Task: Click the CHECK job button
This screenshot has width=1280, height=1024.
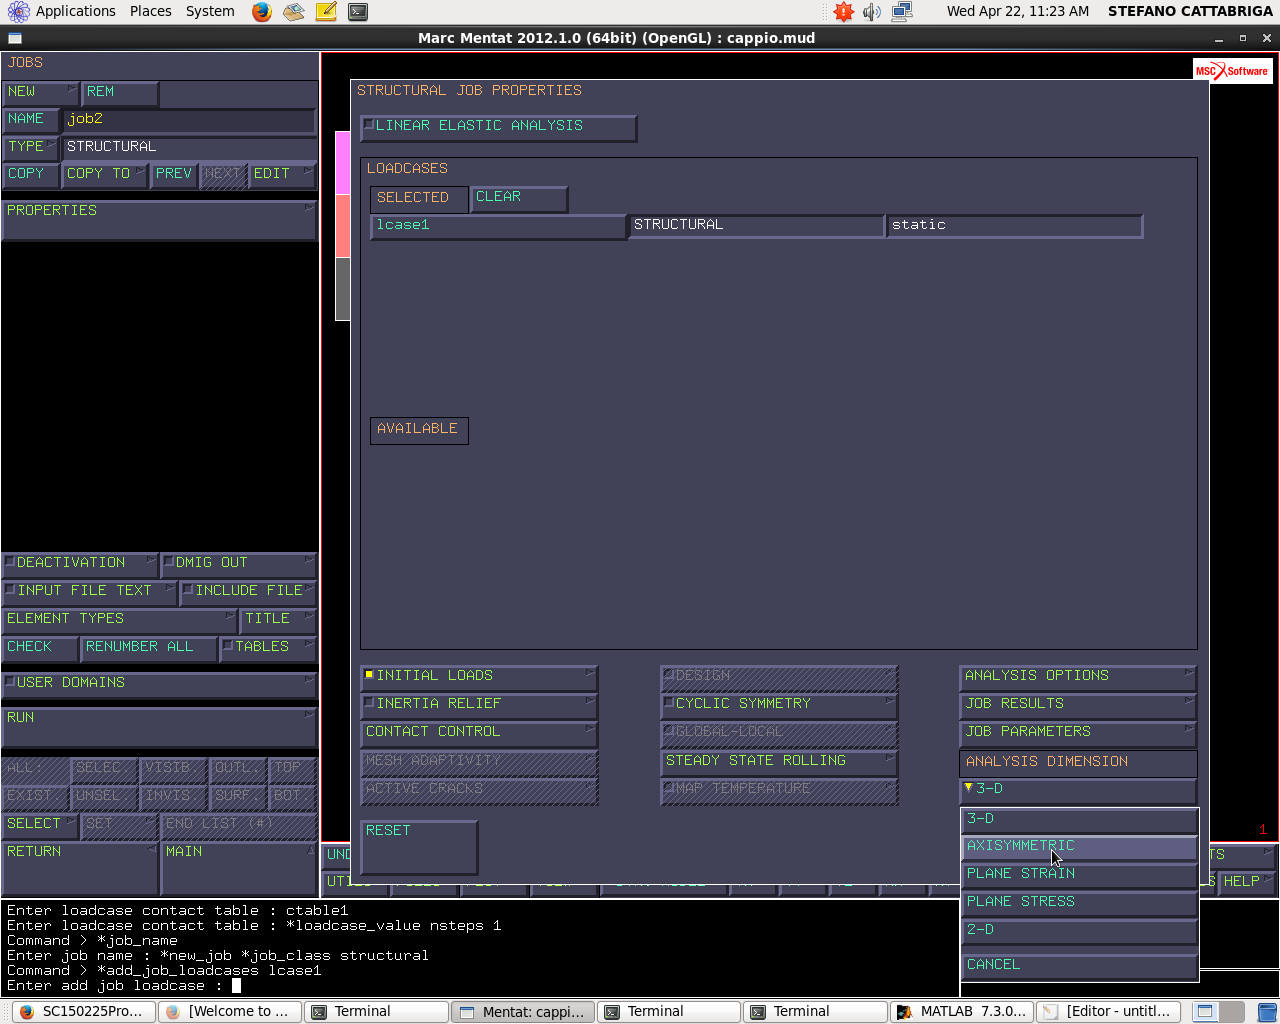Action: (40, 648)
